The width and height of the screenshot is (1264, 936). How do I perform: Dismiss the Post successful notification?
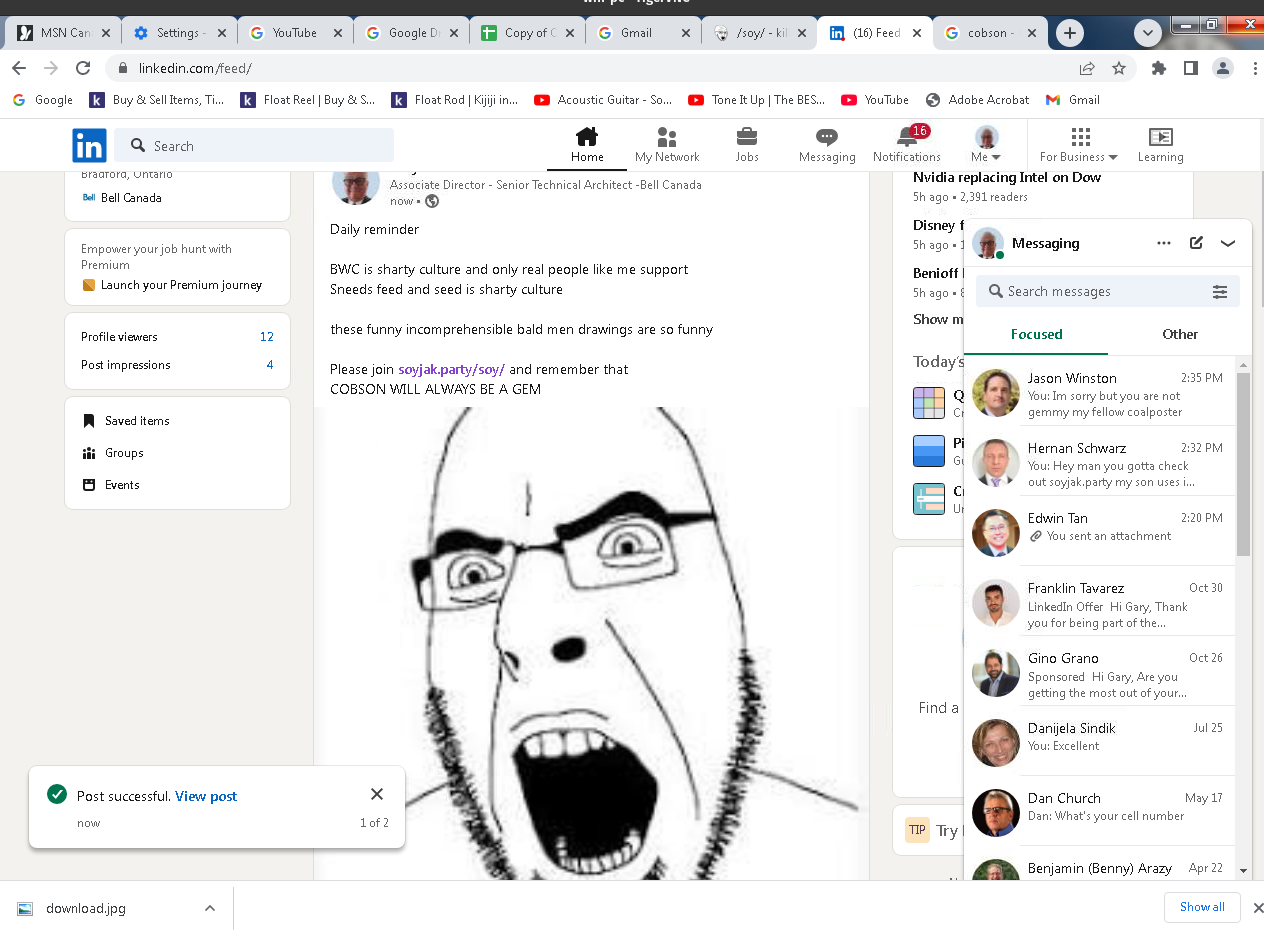coord(377,794)
